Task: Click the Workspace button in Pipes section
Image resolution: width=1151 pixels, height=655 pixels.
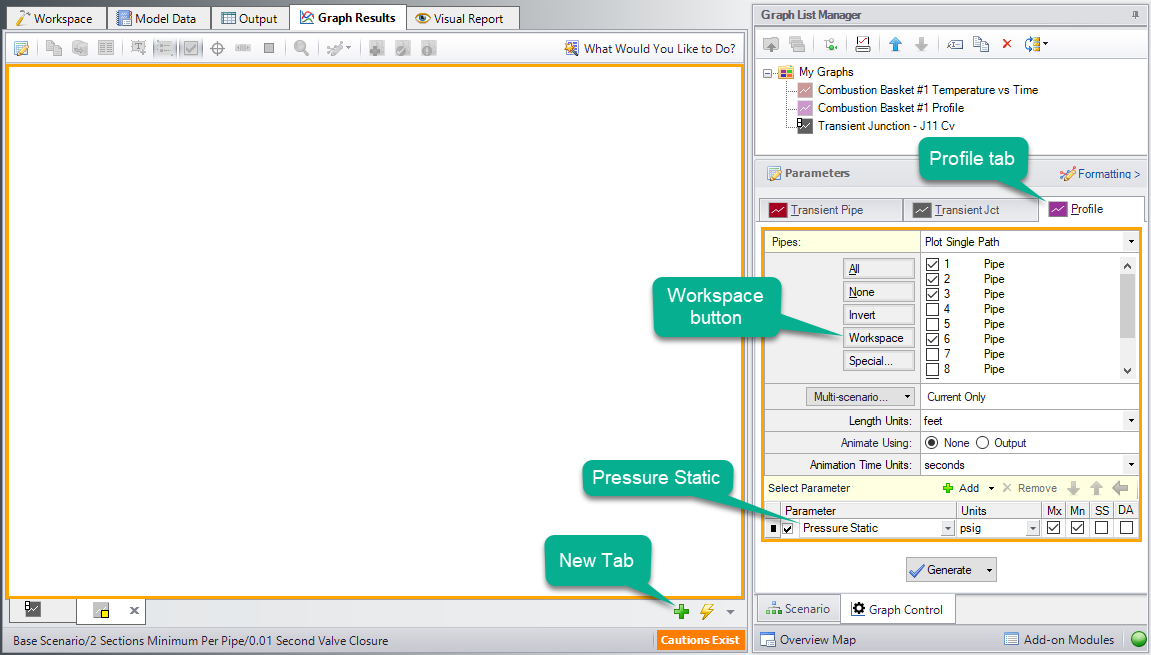Action: pos(876,338)
